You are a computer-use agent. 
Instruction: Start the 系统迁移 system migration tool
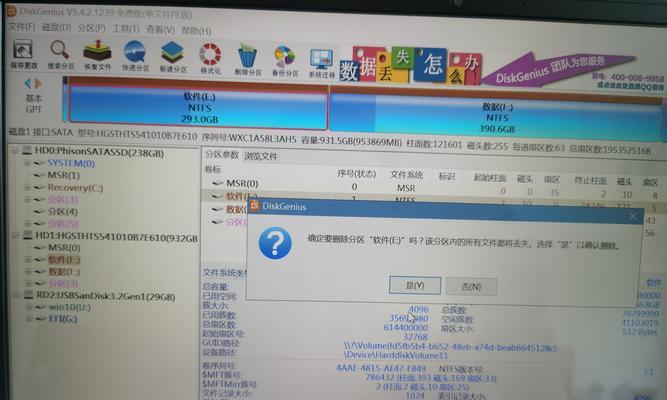322,63
